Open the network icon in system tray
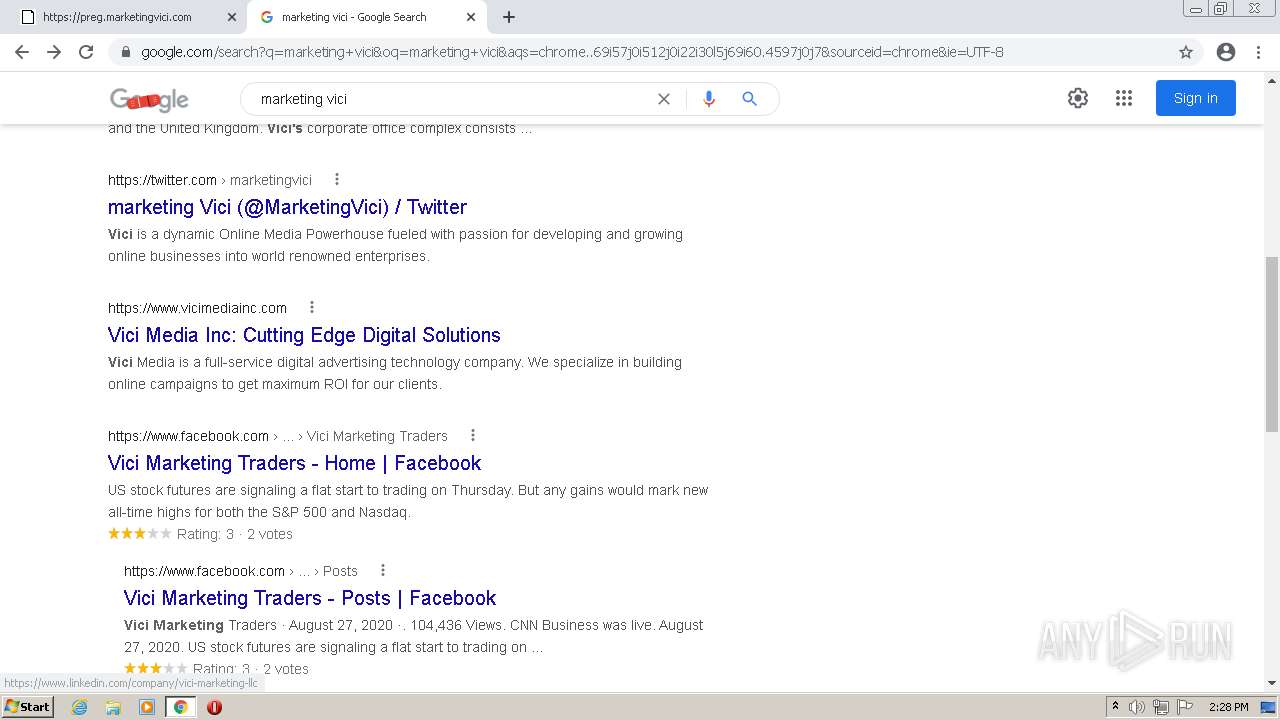 coord(1160,707)
